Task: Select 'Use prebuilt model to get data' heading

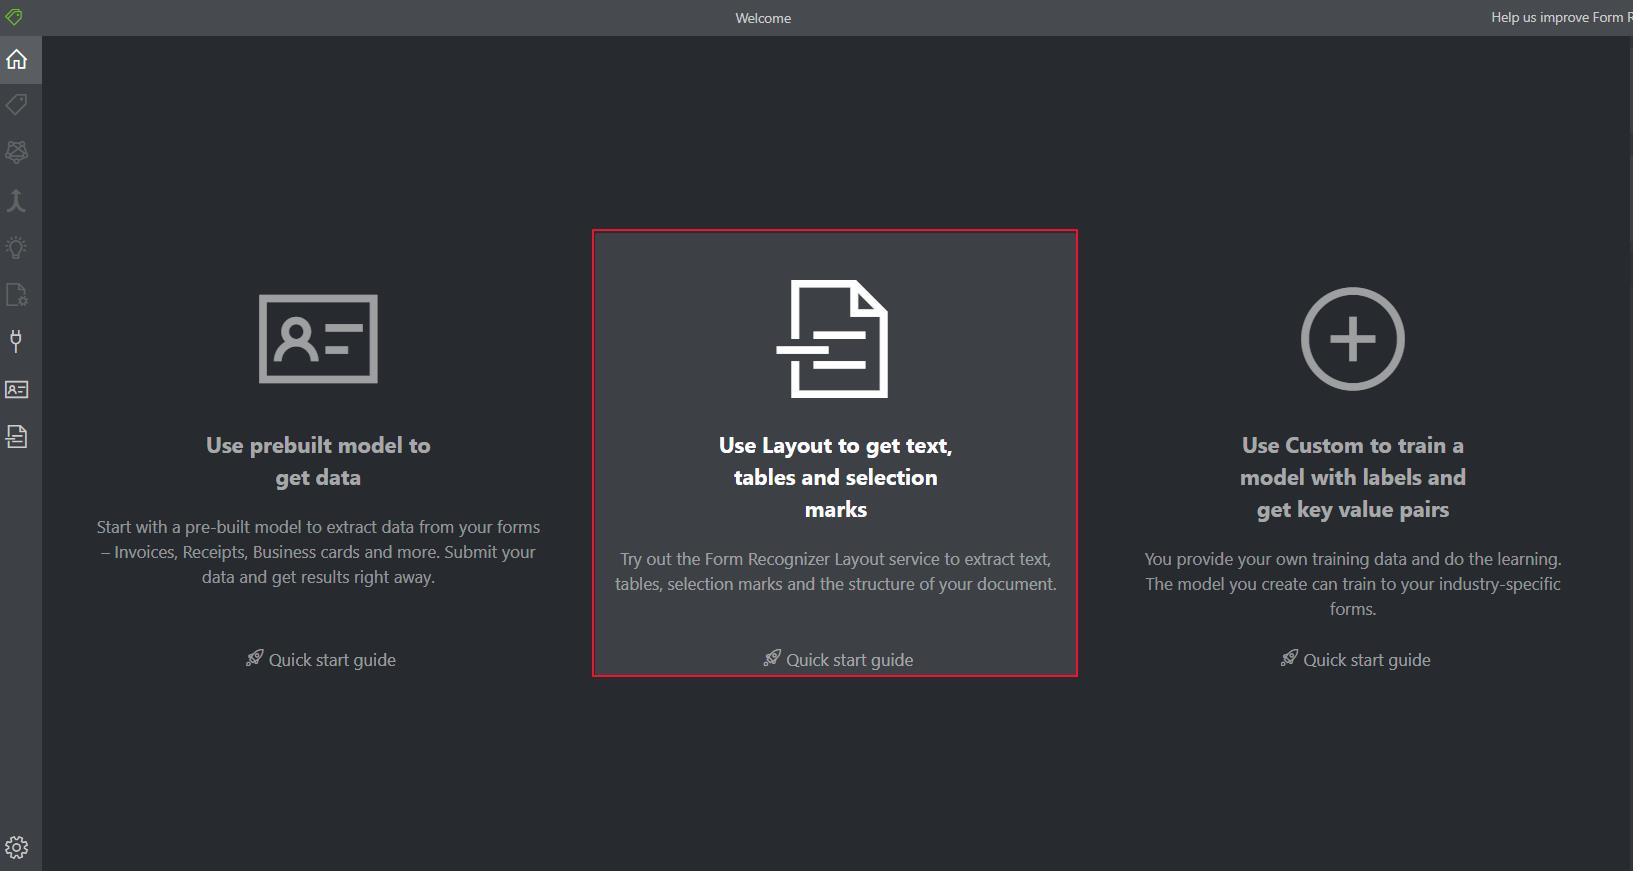Action: (x=318, y=461)
